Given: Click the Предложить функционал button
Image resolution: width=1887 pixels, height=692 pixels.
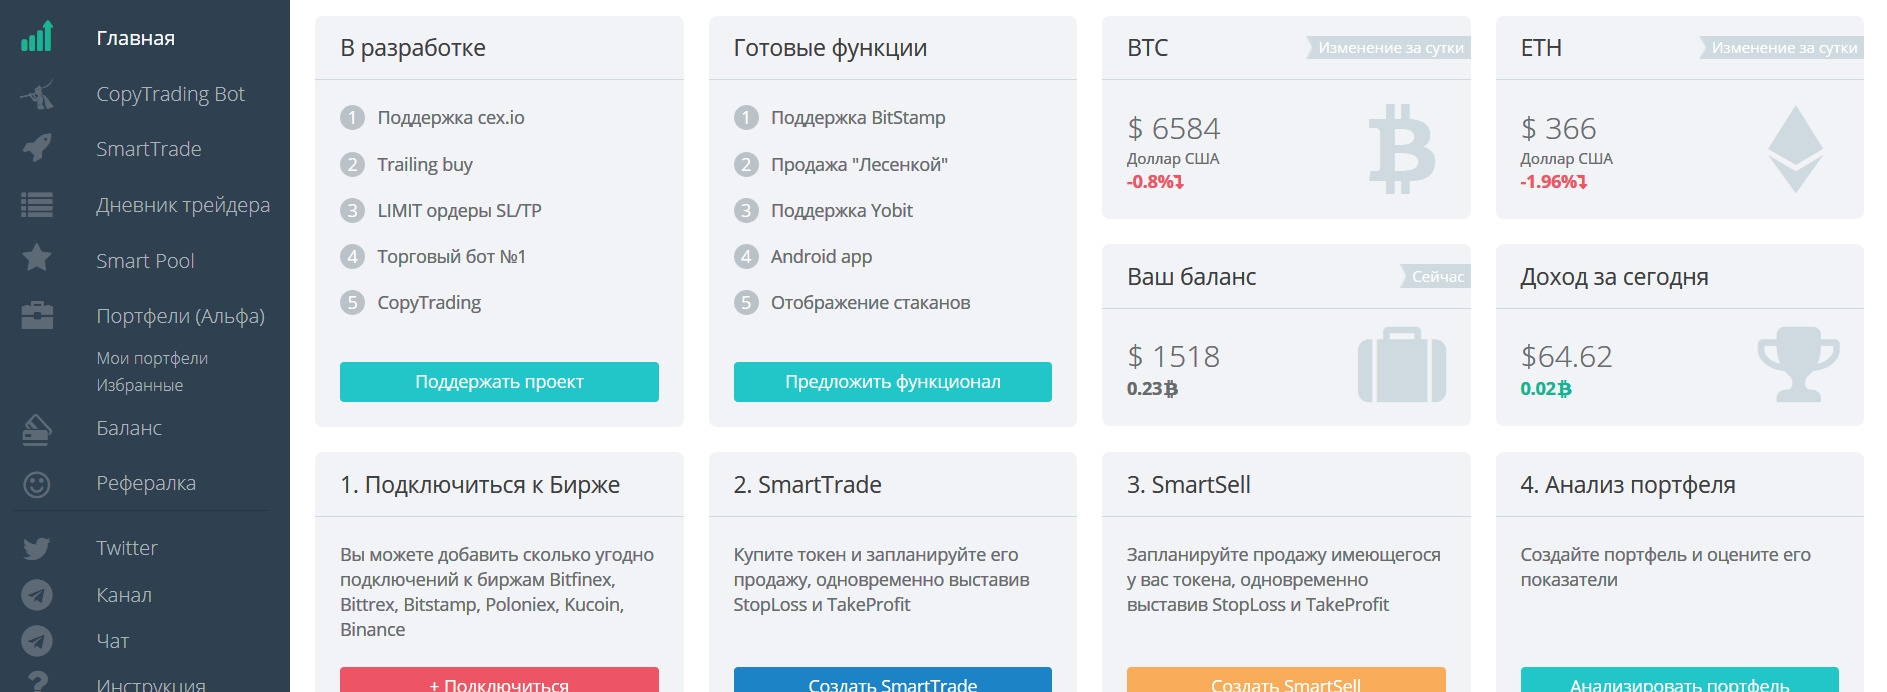Looking at the screenshot, I should coord(893,382).
